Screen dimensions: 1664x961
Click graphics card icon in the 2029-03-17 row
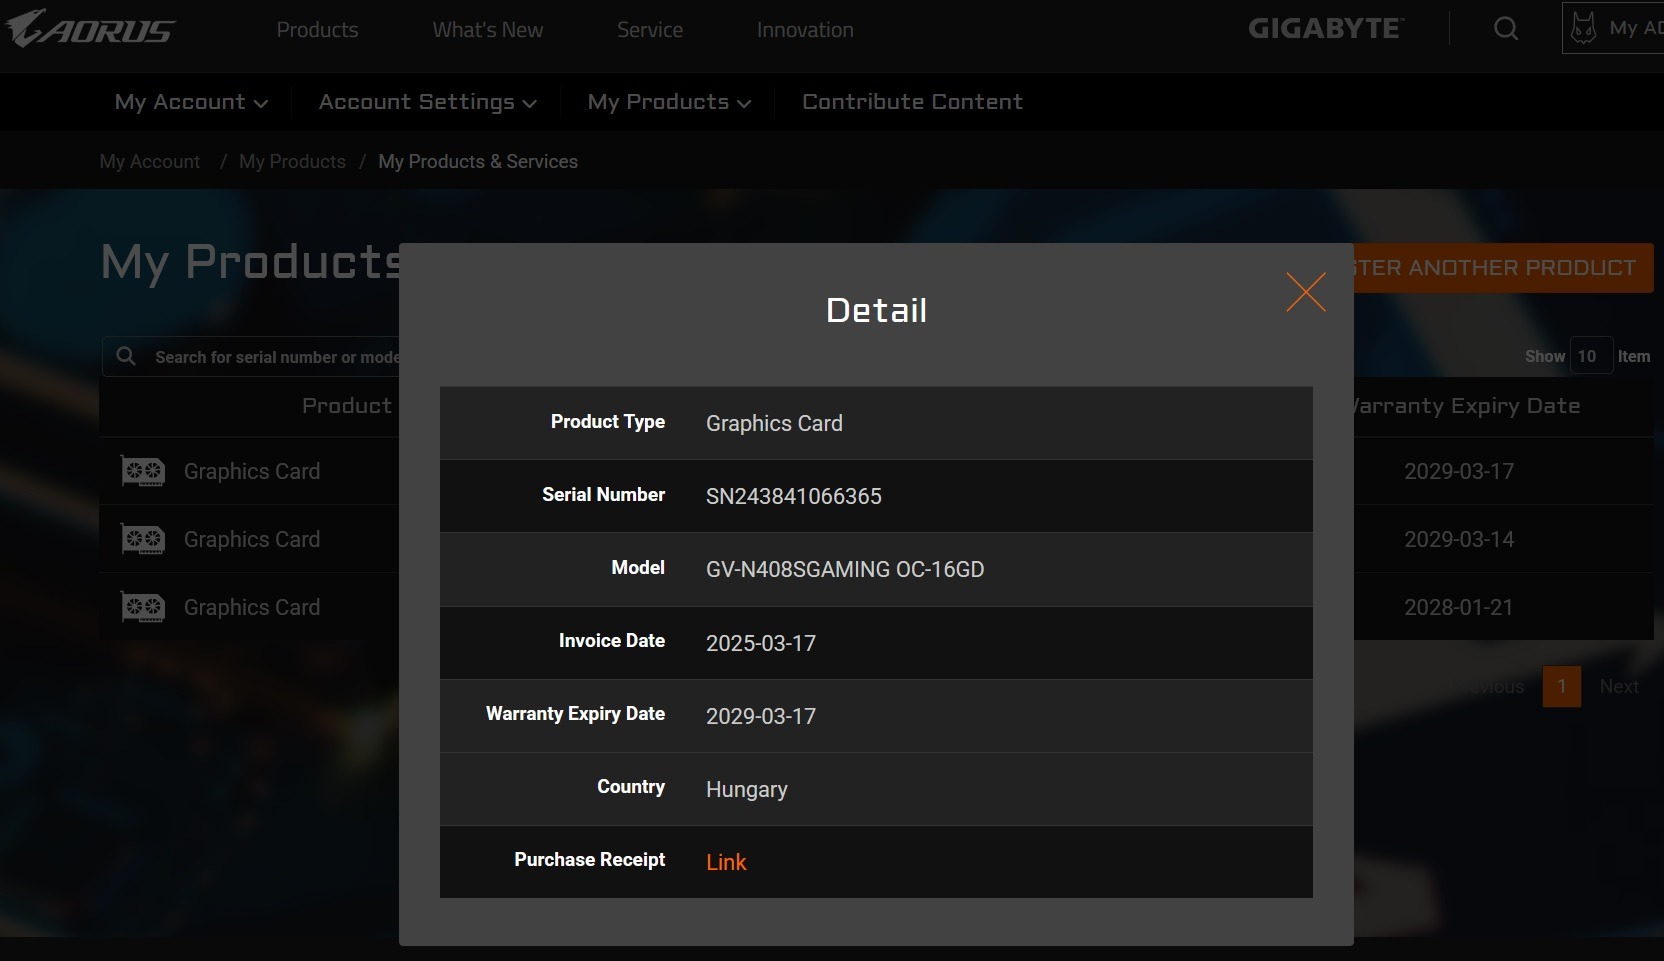(143, 471)
